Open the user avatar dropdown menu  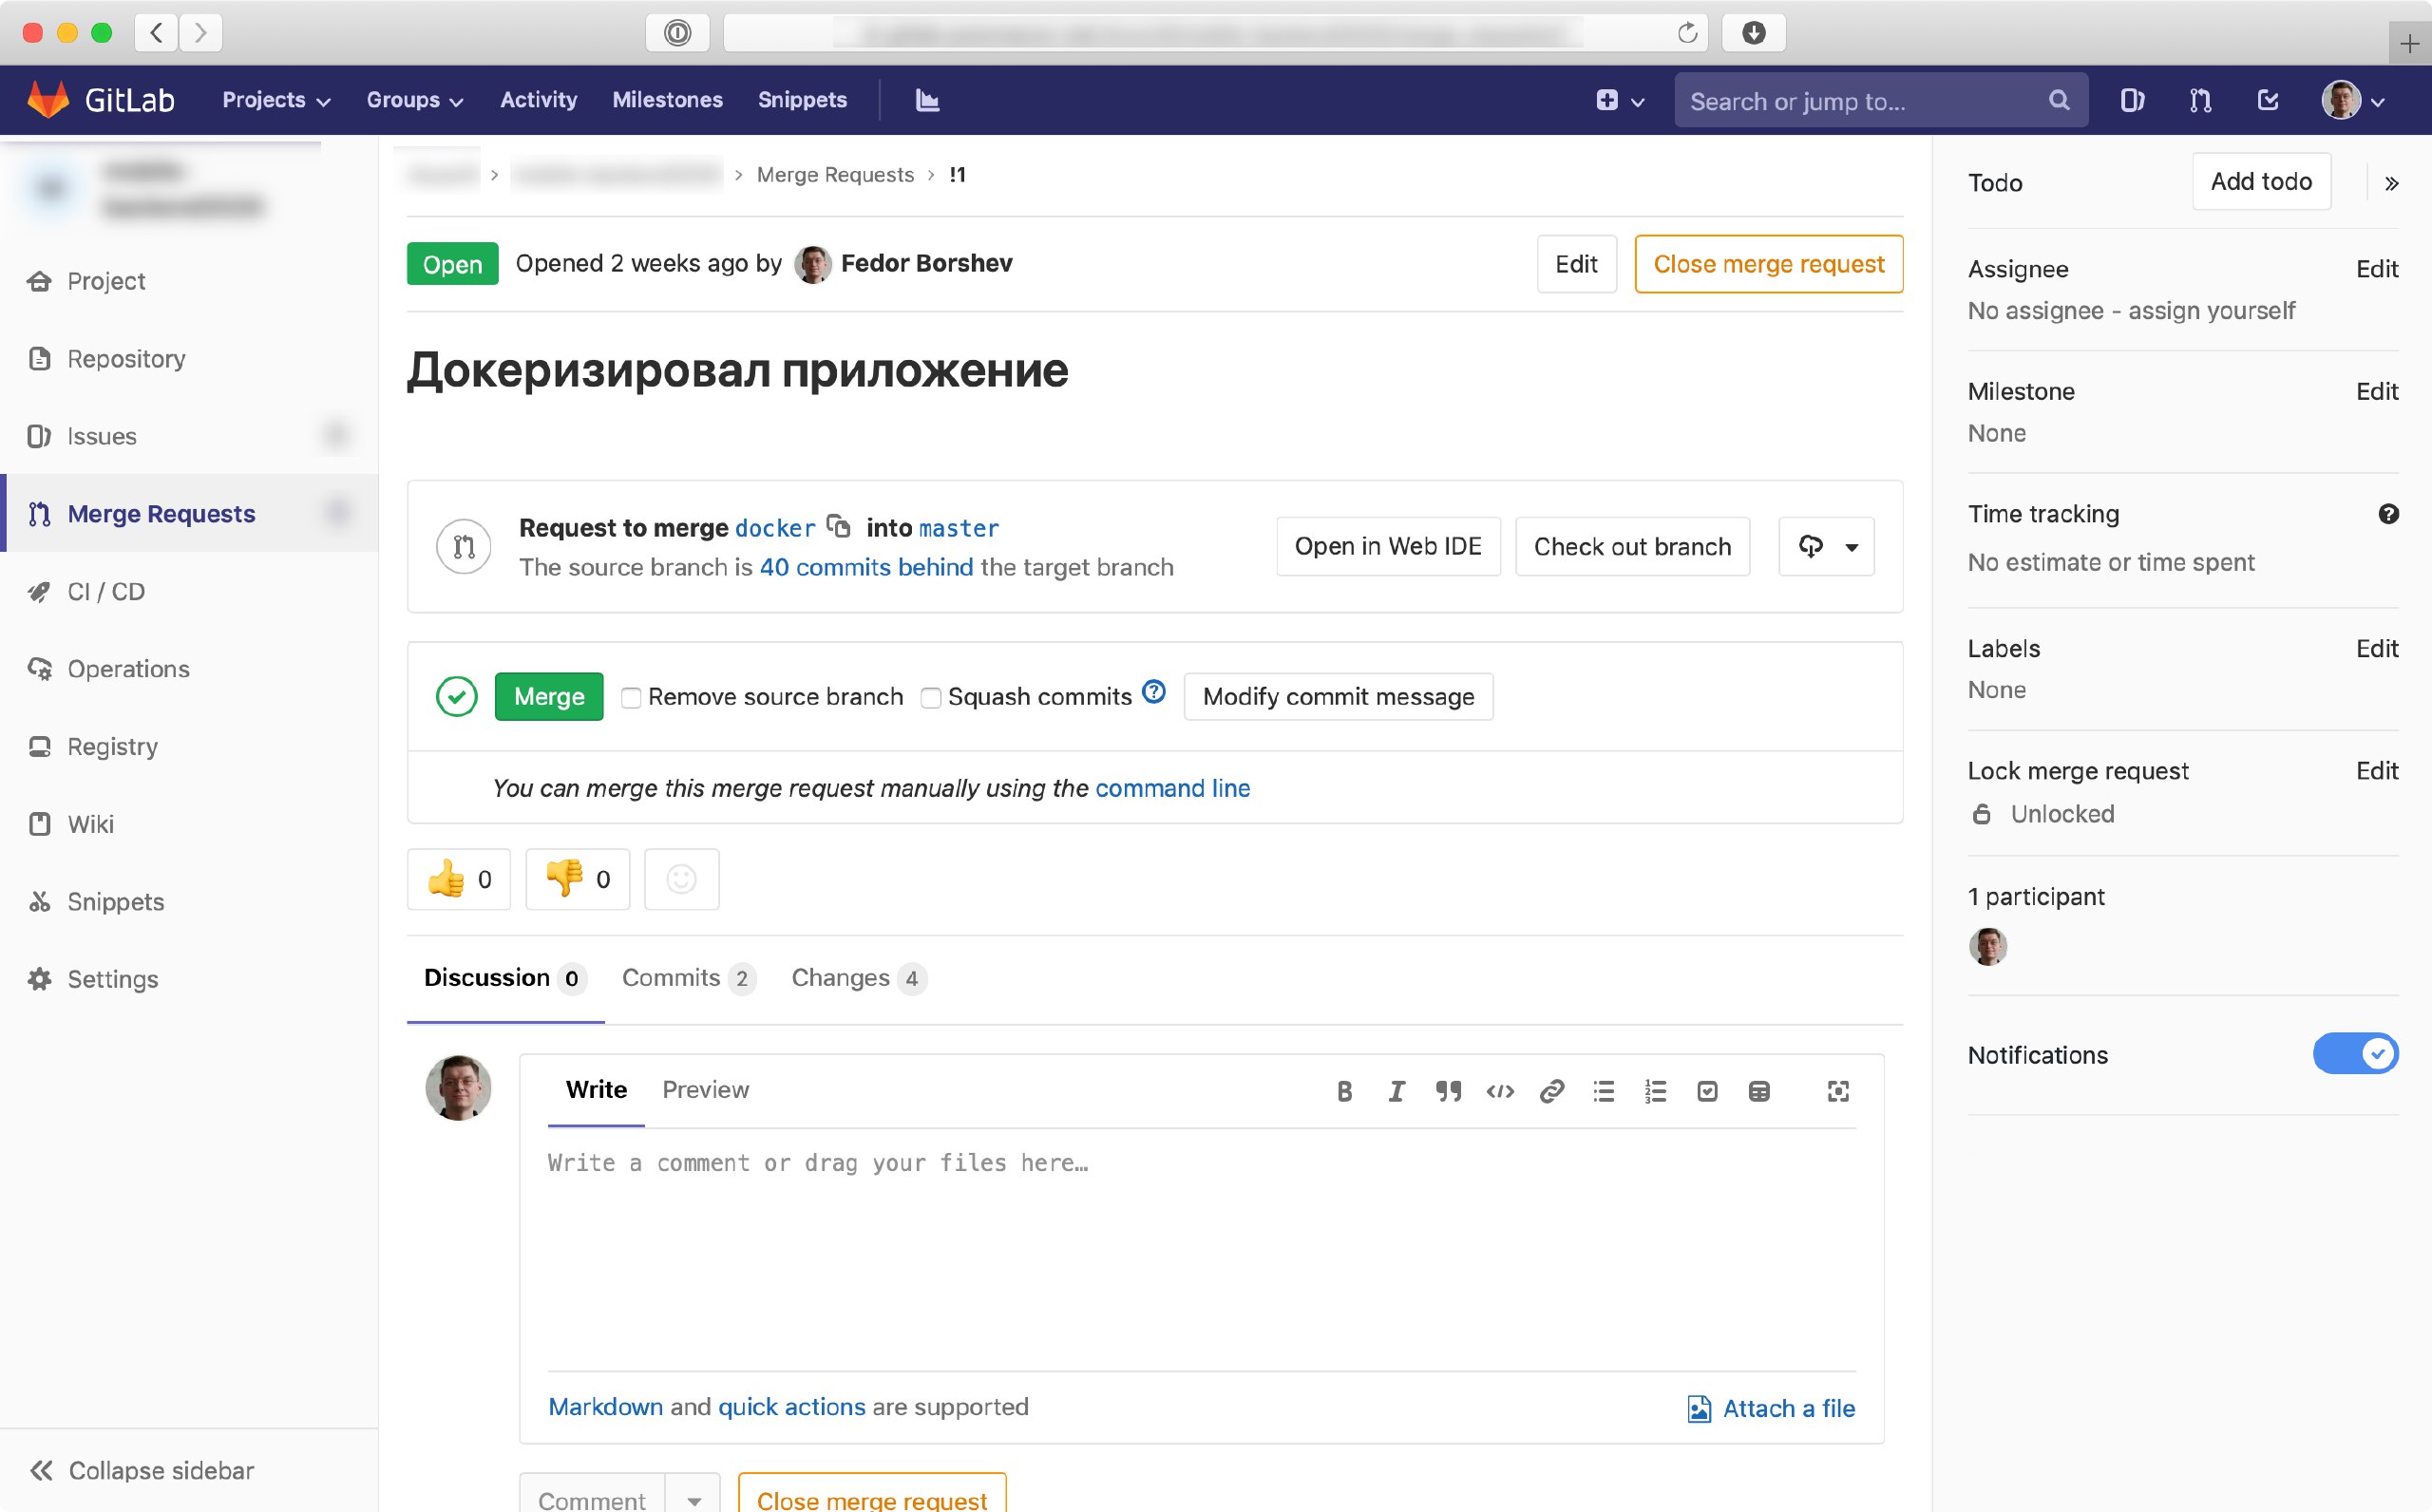coord(2353,100)
